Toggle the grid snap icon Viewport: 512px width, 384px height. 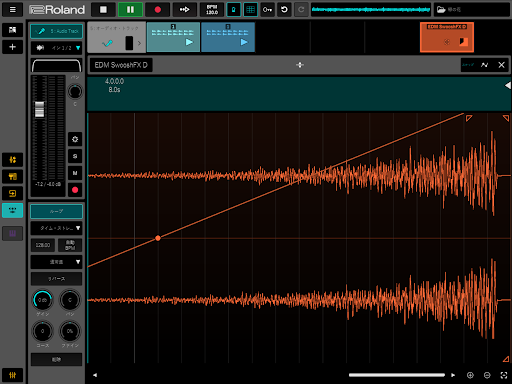250,9
